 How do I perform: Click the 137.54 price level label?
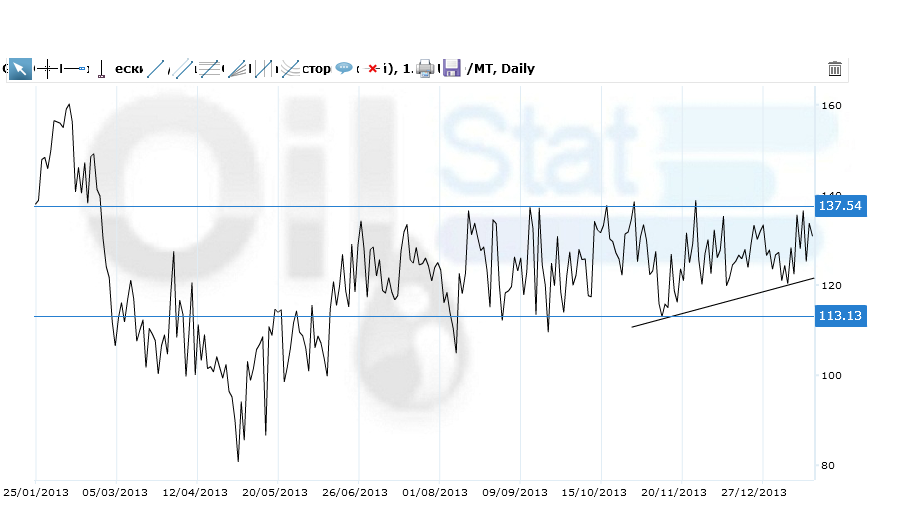840,206
